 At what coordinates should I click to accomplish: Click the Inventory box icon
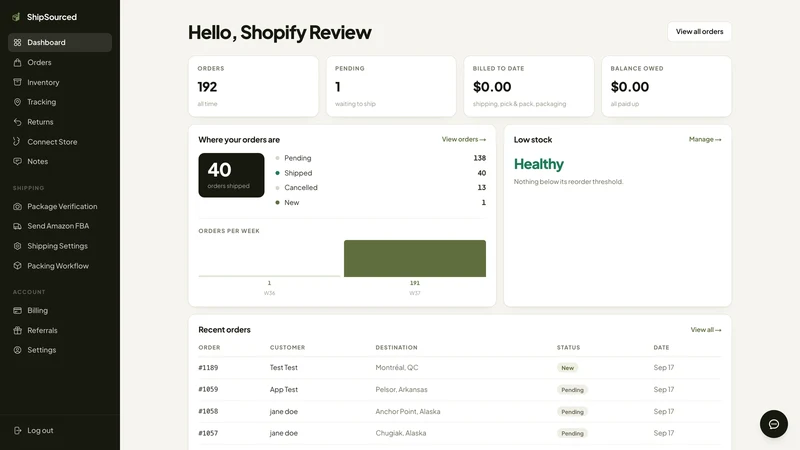17,82
